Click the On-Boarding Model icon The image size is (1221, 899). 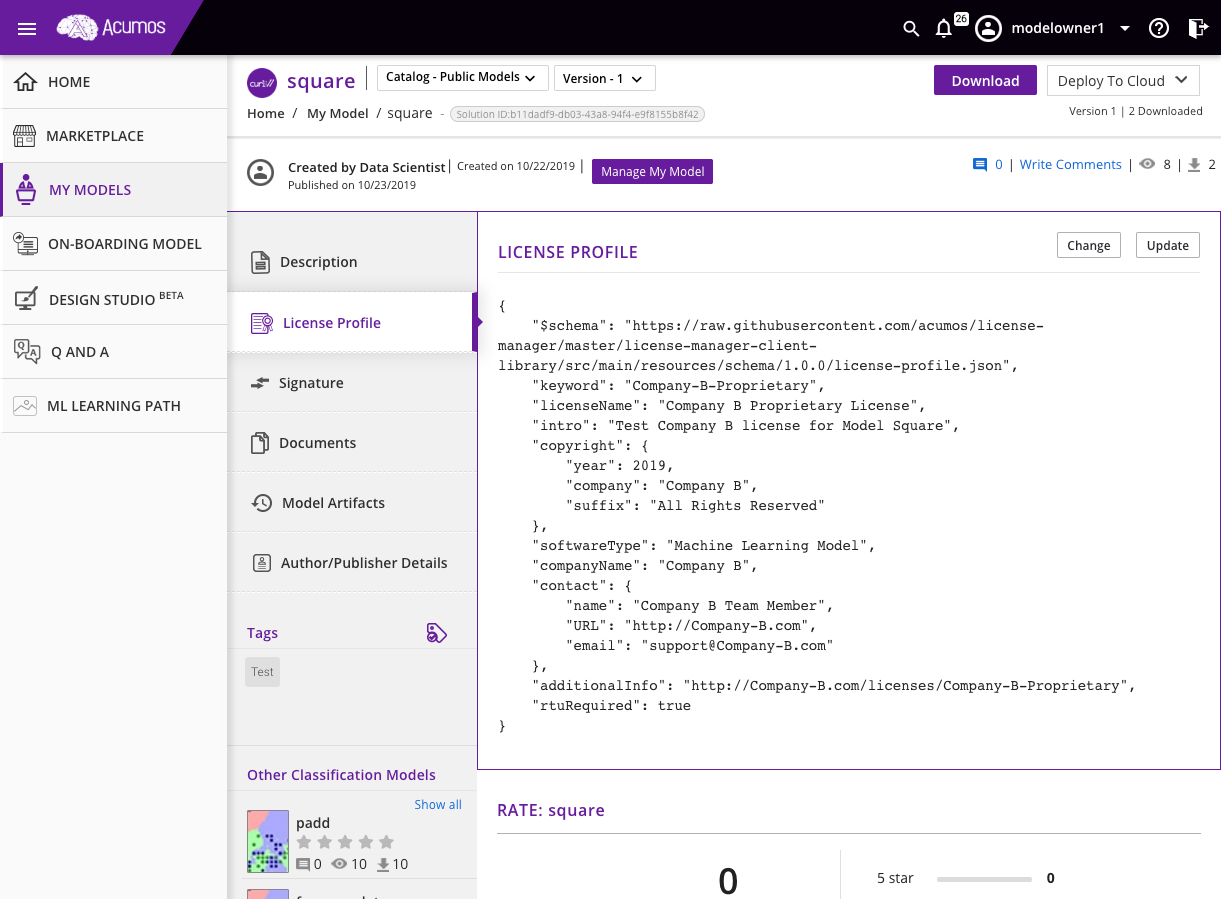26,243
